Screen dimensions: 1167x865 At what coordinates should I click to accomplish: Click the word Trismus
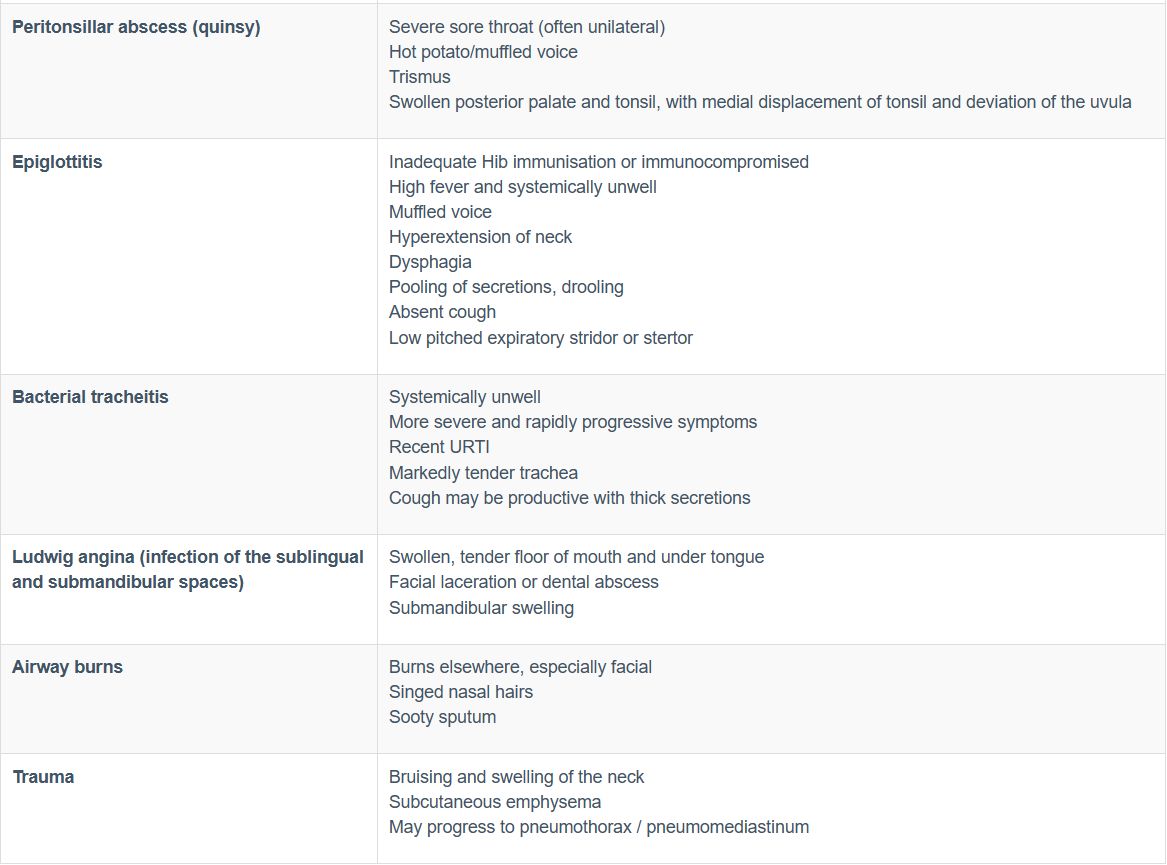(420, 77)
